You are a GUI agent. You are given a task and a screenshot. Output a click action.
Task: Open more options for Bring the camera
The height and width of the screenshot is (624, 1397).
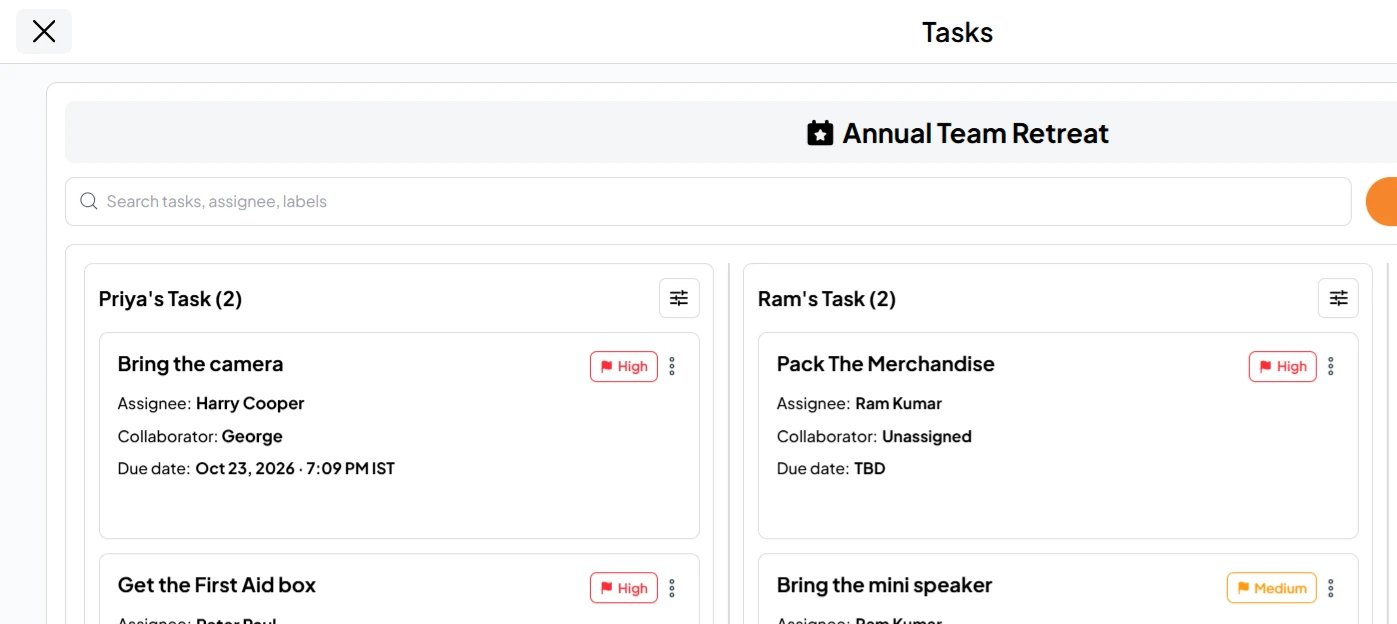pos(672,367)
